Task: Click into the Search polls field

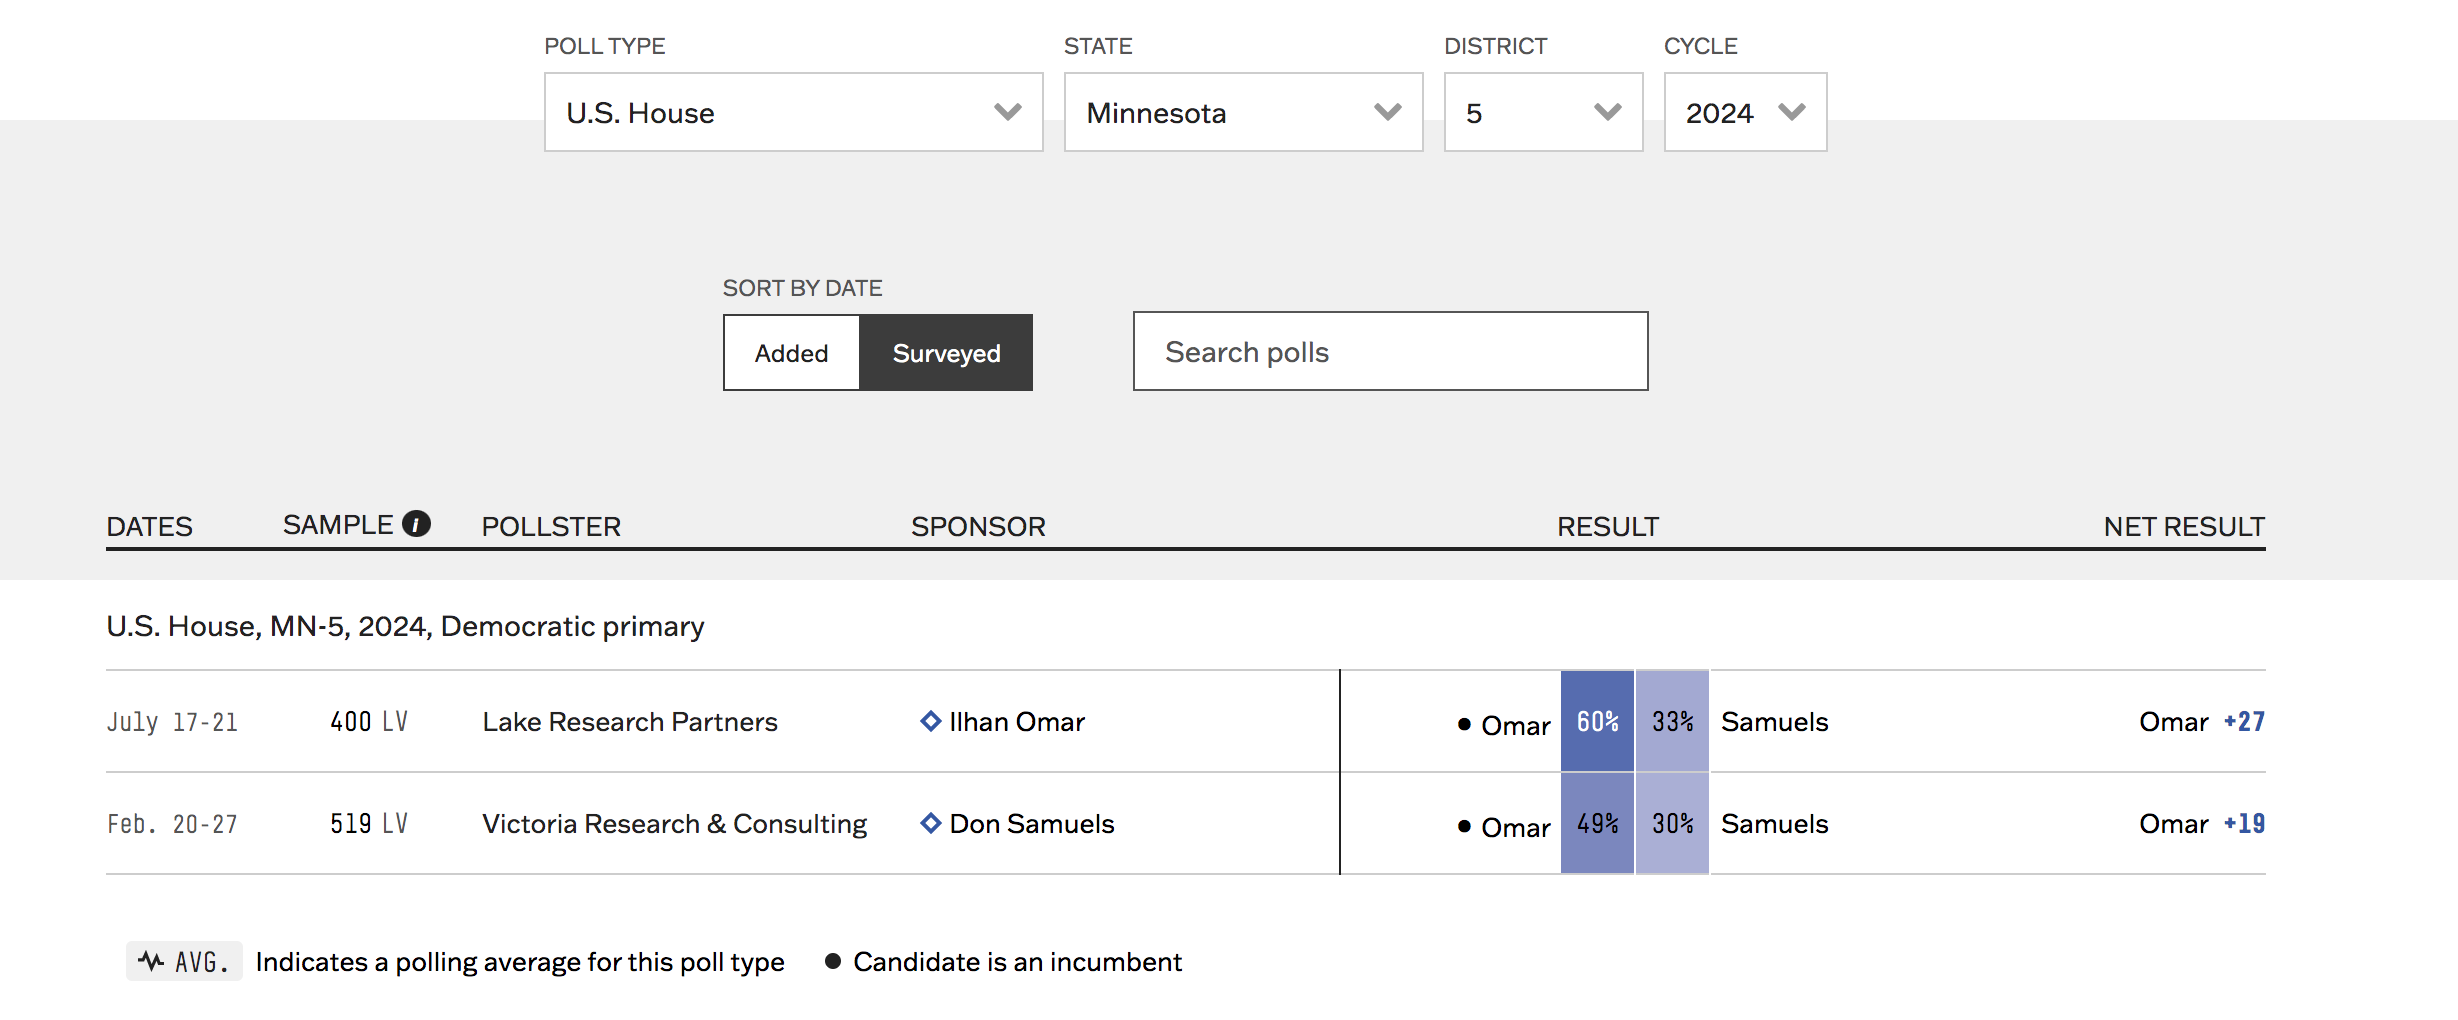Action: (x=1390, y=351)
